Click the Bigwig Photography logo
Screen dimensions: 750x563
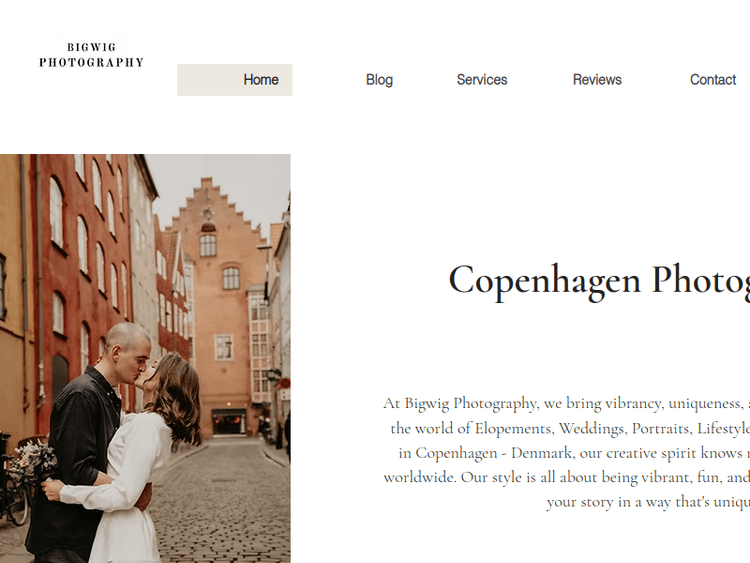tap(91, 55)
